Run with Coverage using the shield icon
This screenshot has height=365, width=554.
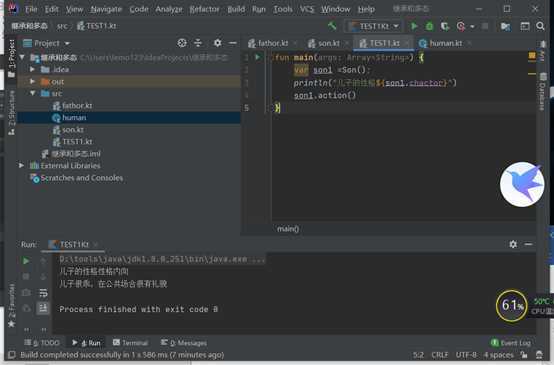[x=444, y=26]
